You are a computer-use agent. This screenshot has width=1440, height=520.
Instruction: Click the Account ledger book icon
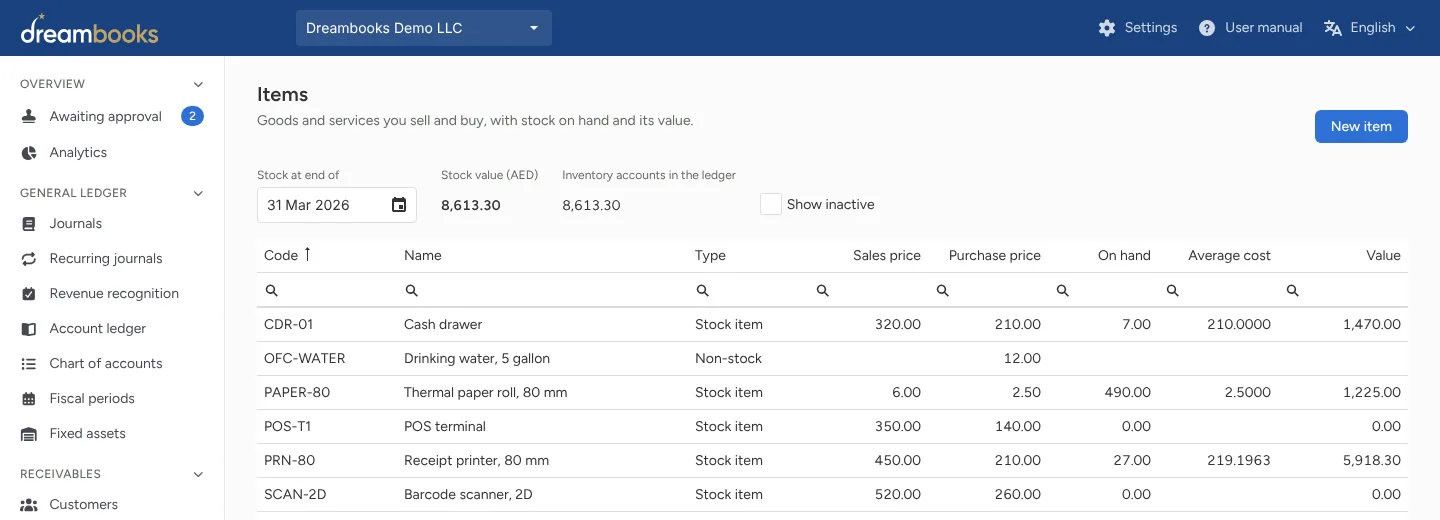(x=29, y=329)
